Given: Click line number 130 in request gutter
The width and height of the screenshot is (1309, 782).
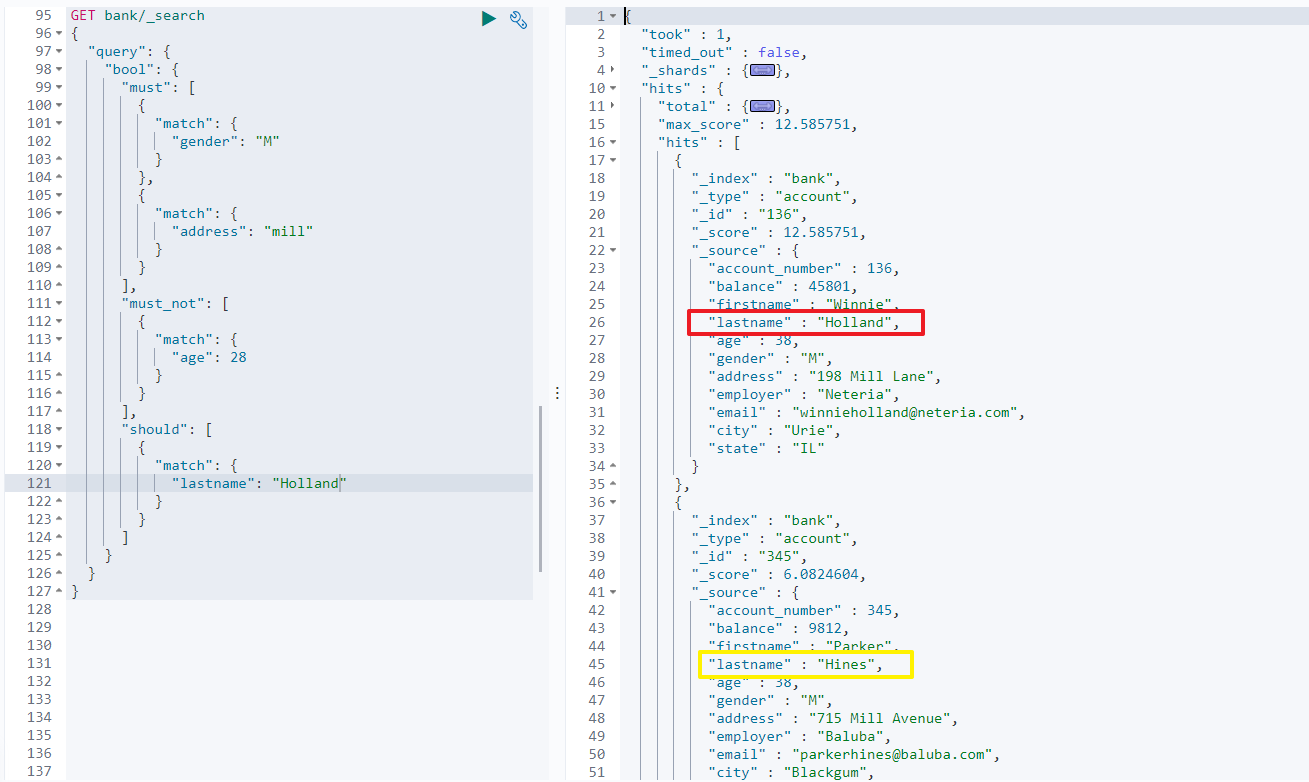Looking at the screenshot, I should tap(40, 646).
